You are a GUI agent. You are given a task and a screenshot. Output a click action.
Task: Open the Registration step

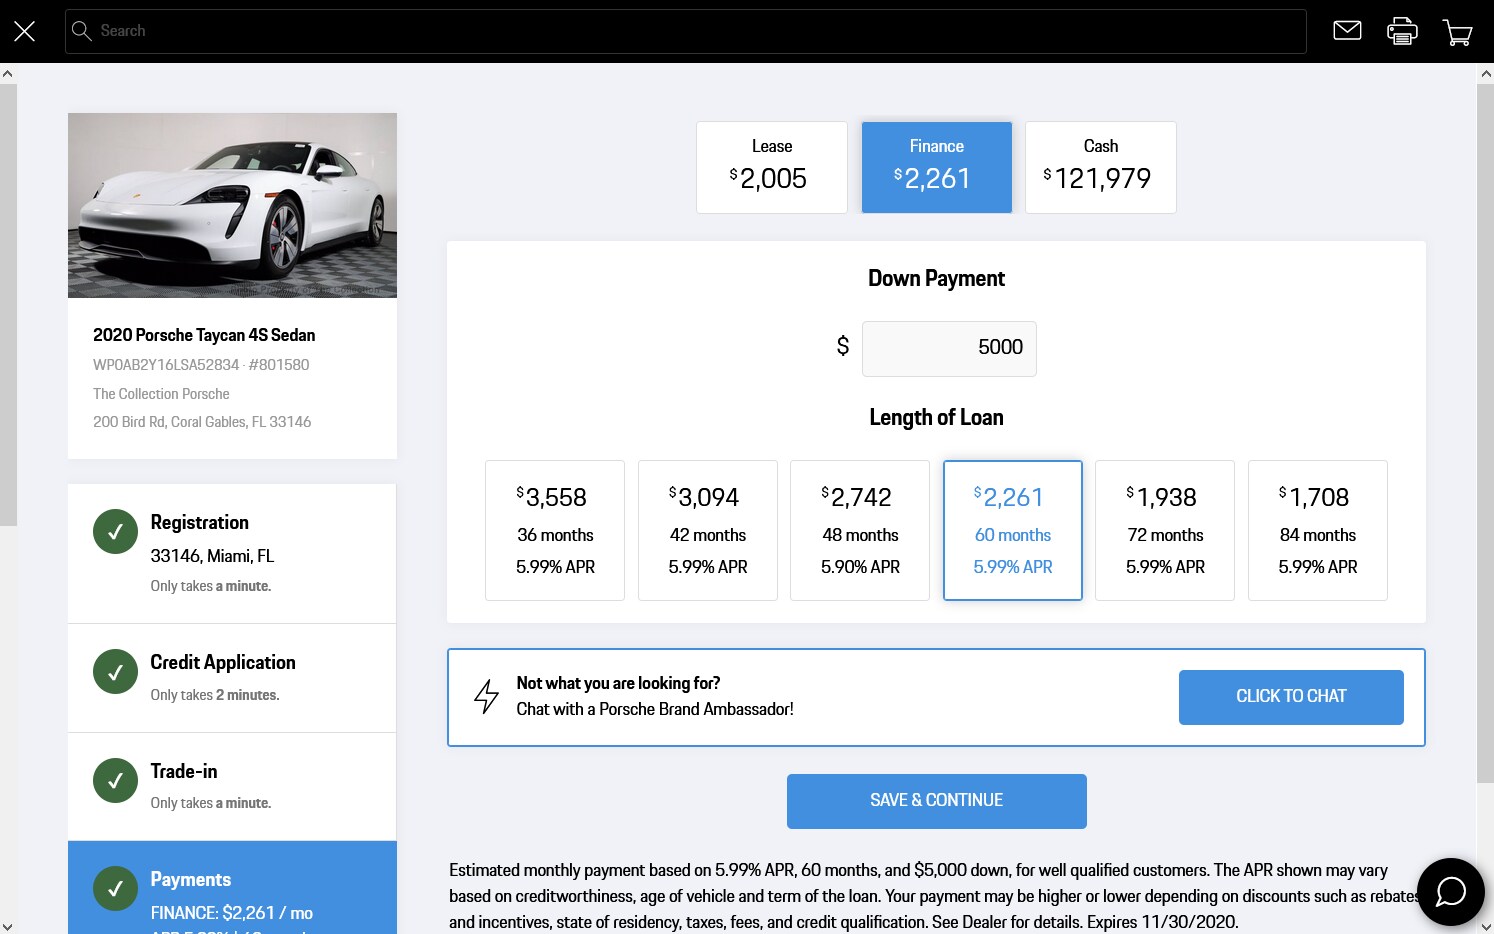[x=232, y=553]
